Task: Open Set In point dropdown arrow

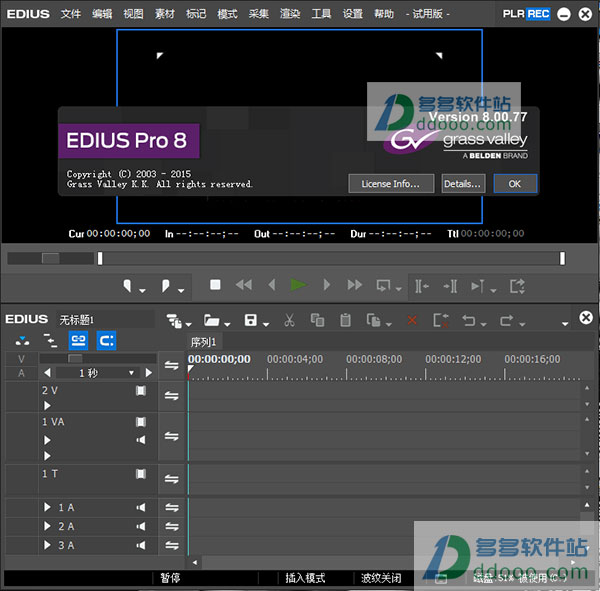Action: tap(142, 291)
